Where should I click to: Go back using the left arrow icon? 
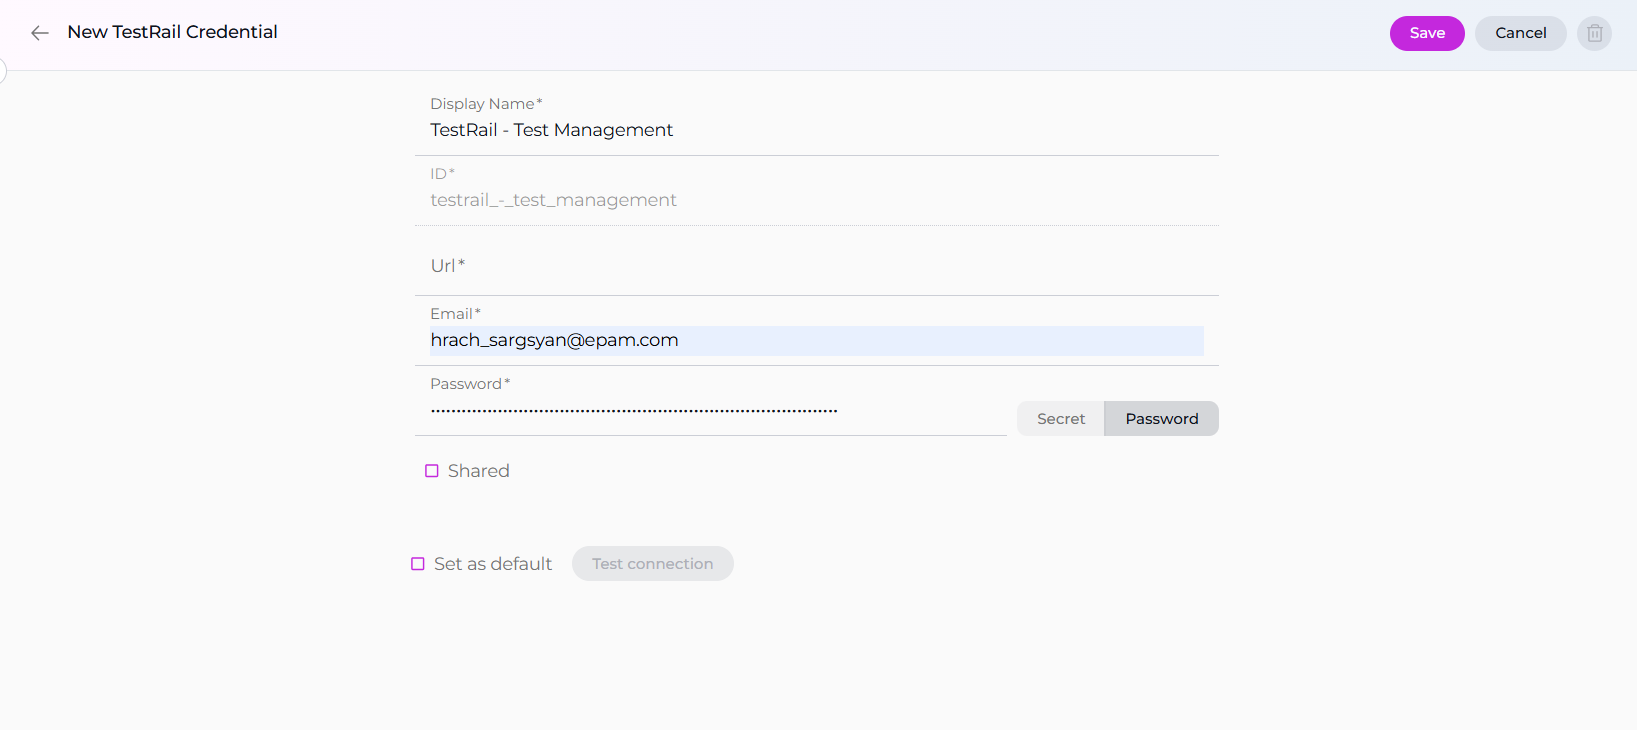tap(40, 33)
